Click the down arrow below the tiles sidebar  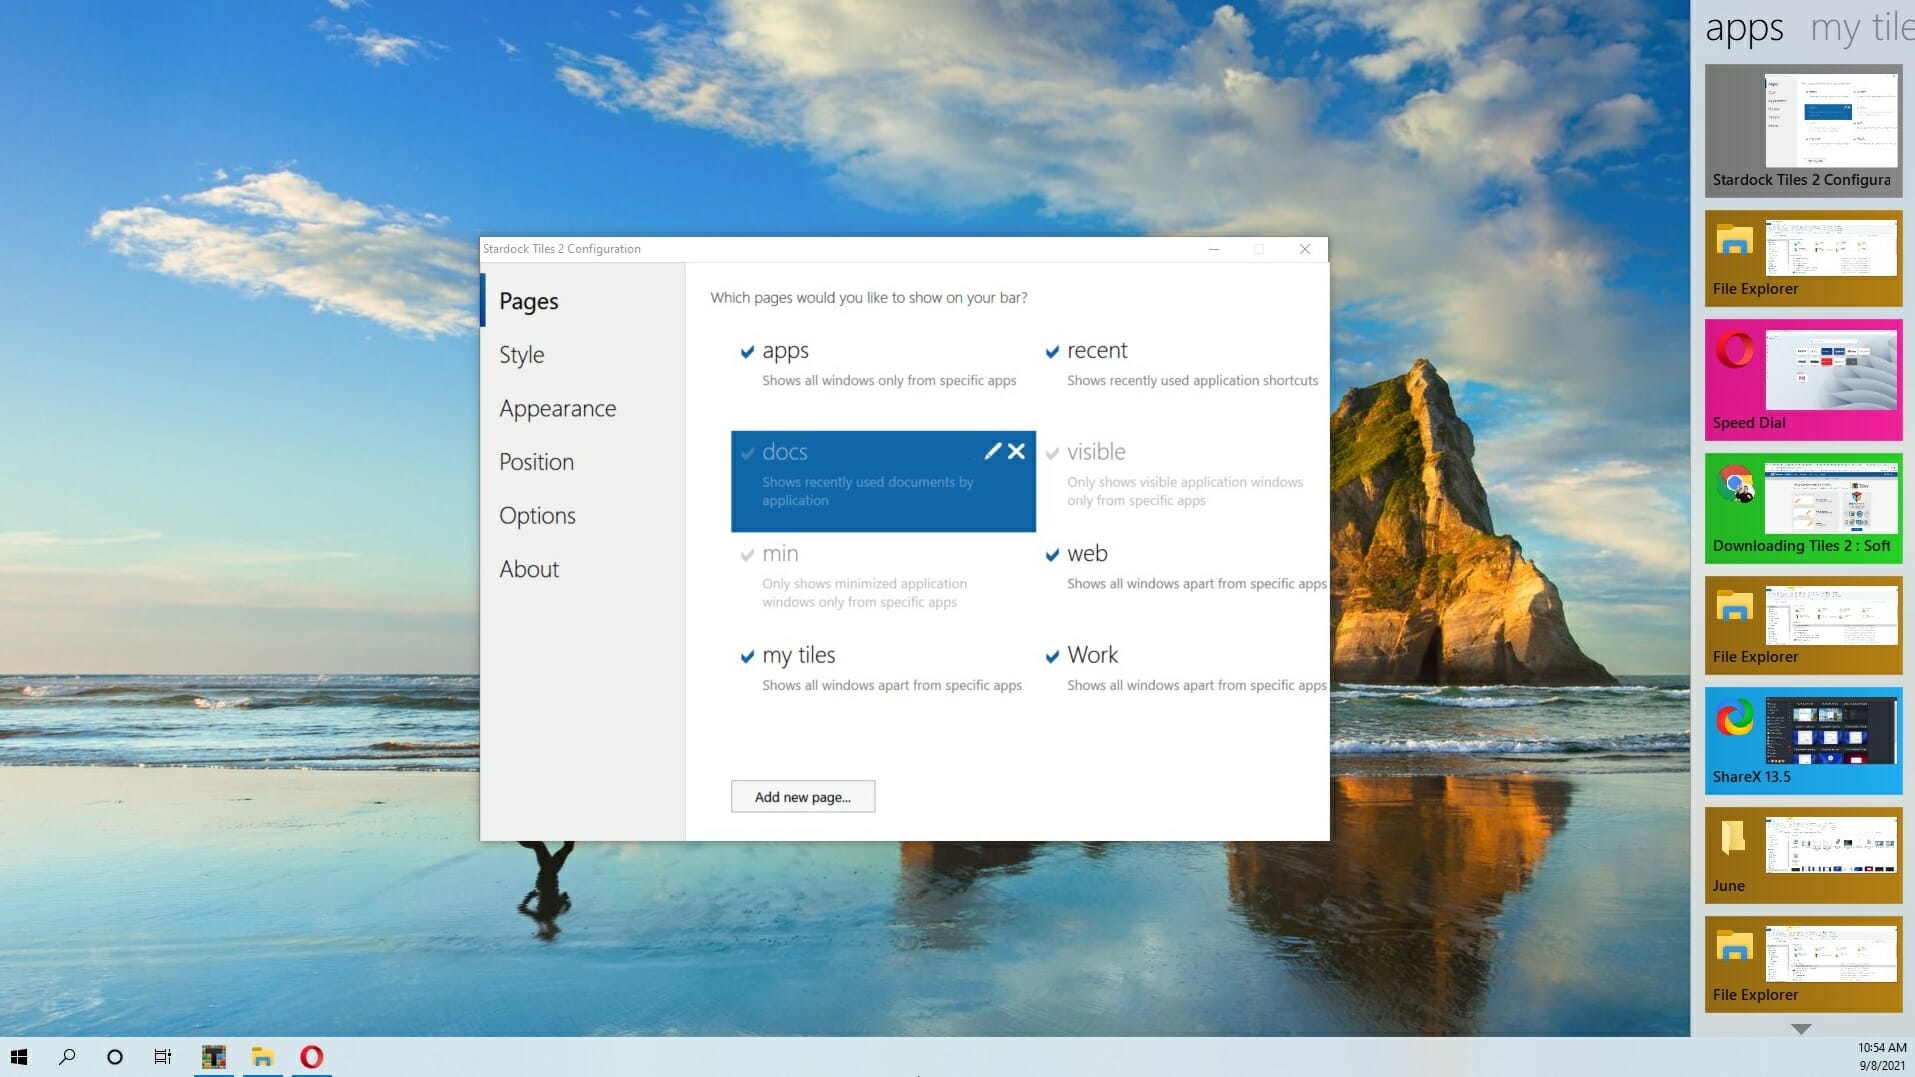coord(1800,1028)
